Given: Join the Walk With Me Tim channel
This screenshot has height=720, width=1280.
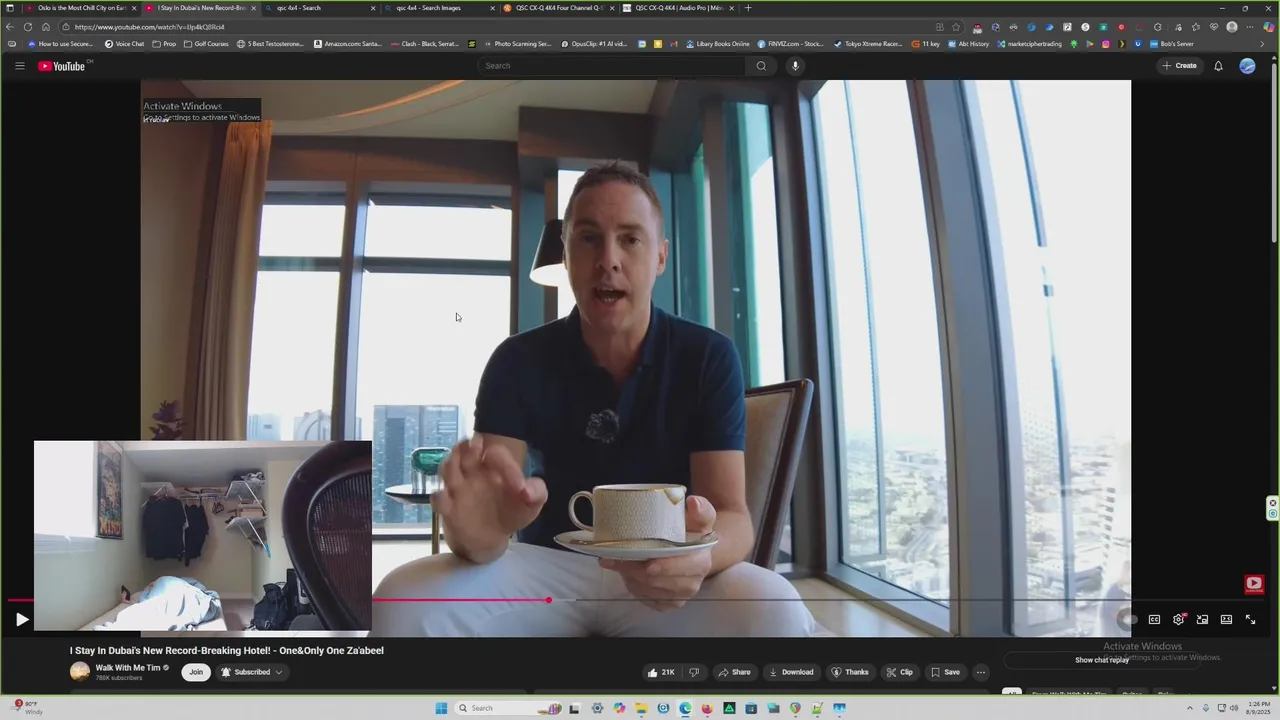Looking at the screenshot, I should (196, 672).
